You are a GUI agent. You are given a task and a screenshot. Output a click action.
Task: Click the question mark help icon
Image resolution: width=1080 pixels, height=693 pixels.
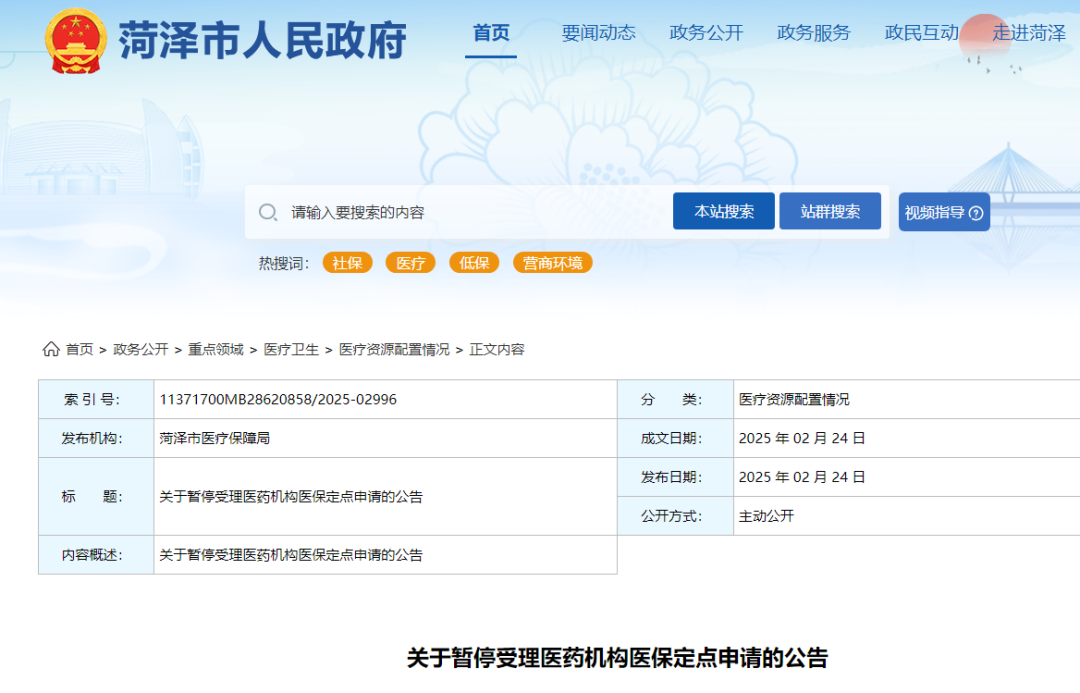click(976, 213)
